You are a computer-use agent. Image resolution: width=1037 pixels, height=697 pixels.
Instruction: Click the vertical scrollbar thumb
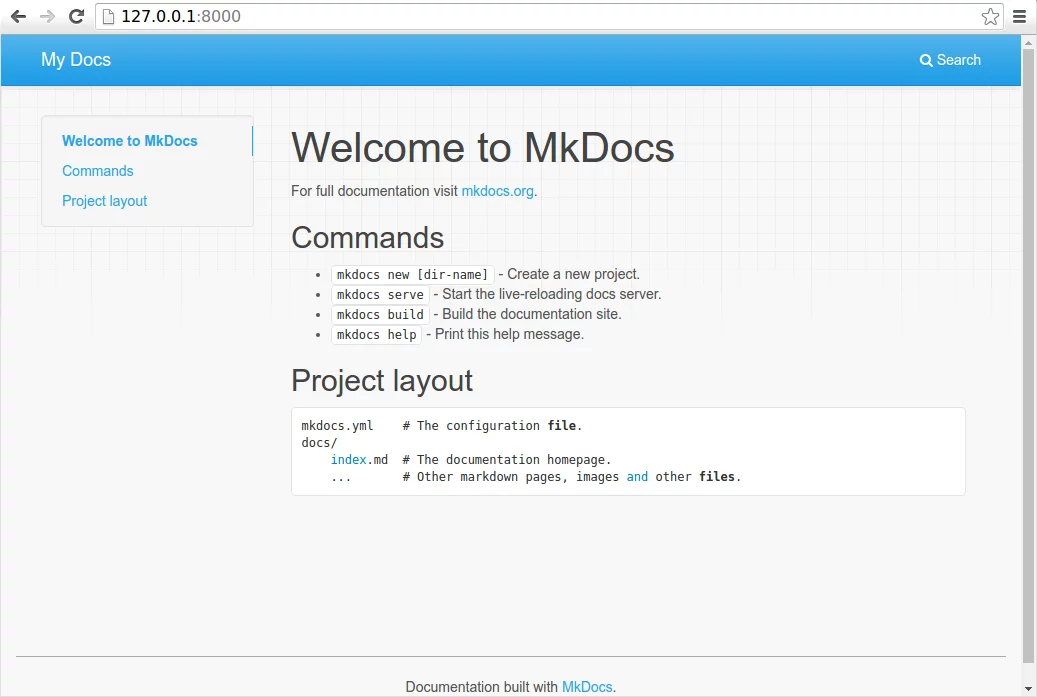point(1028,350)
